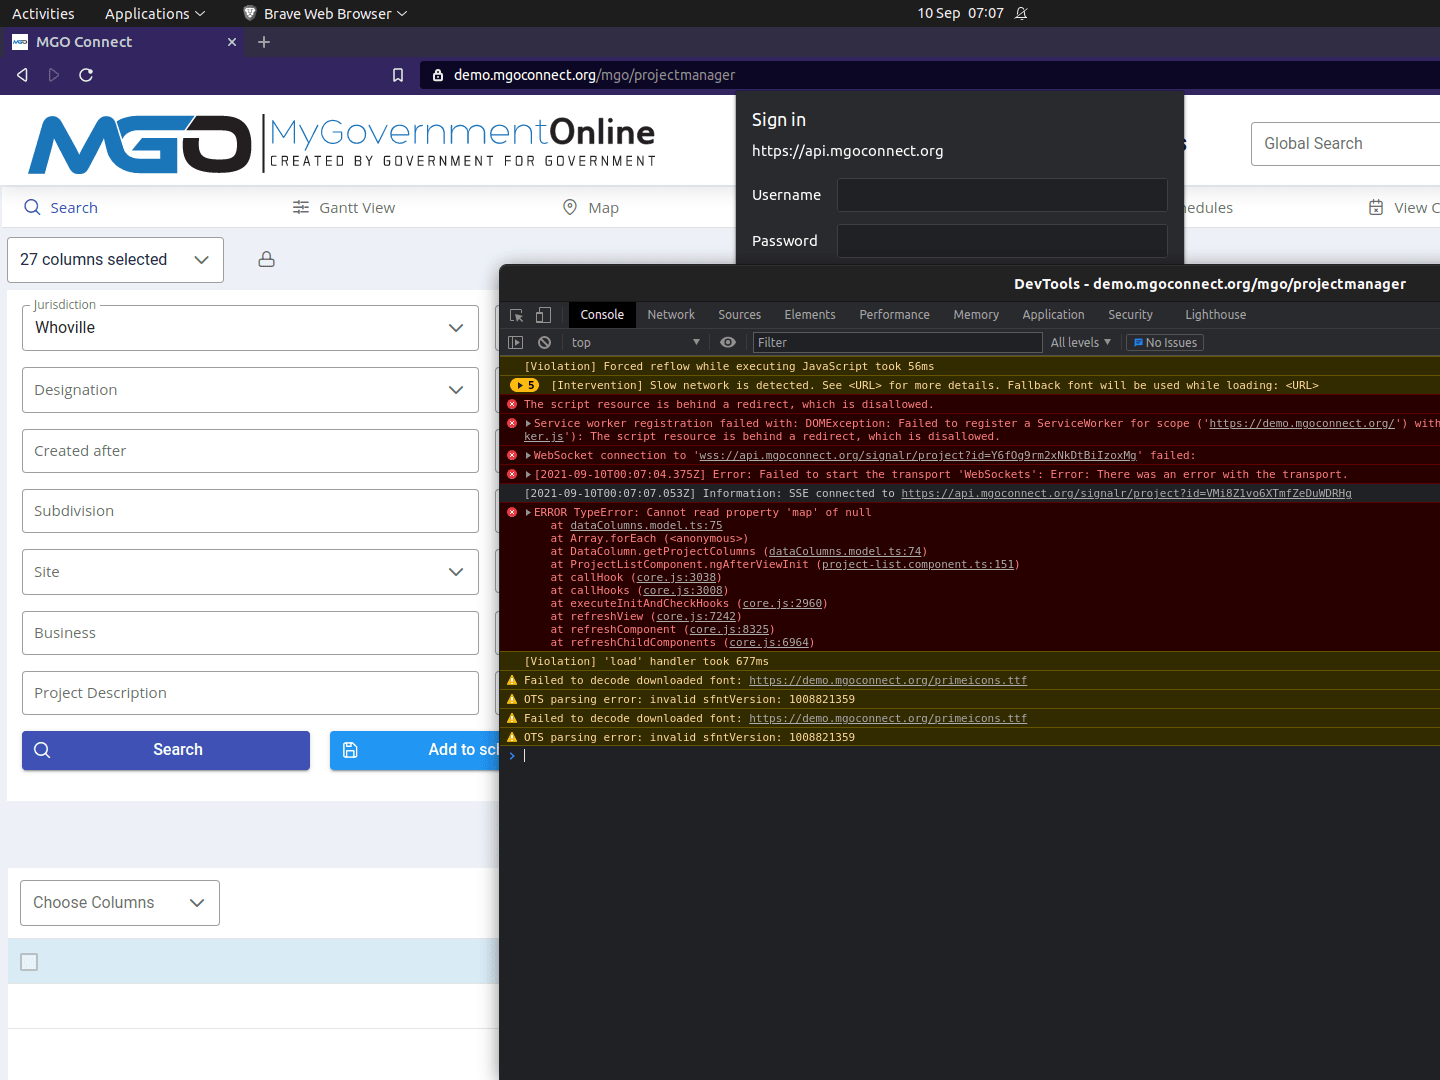Screen dimensions: 1440x1080
Task: Switch to the Network tab in DevTools
Action: tap(671, 315)
